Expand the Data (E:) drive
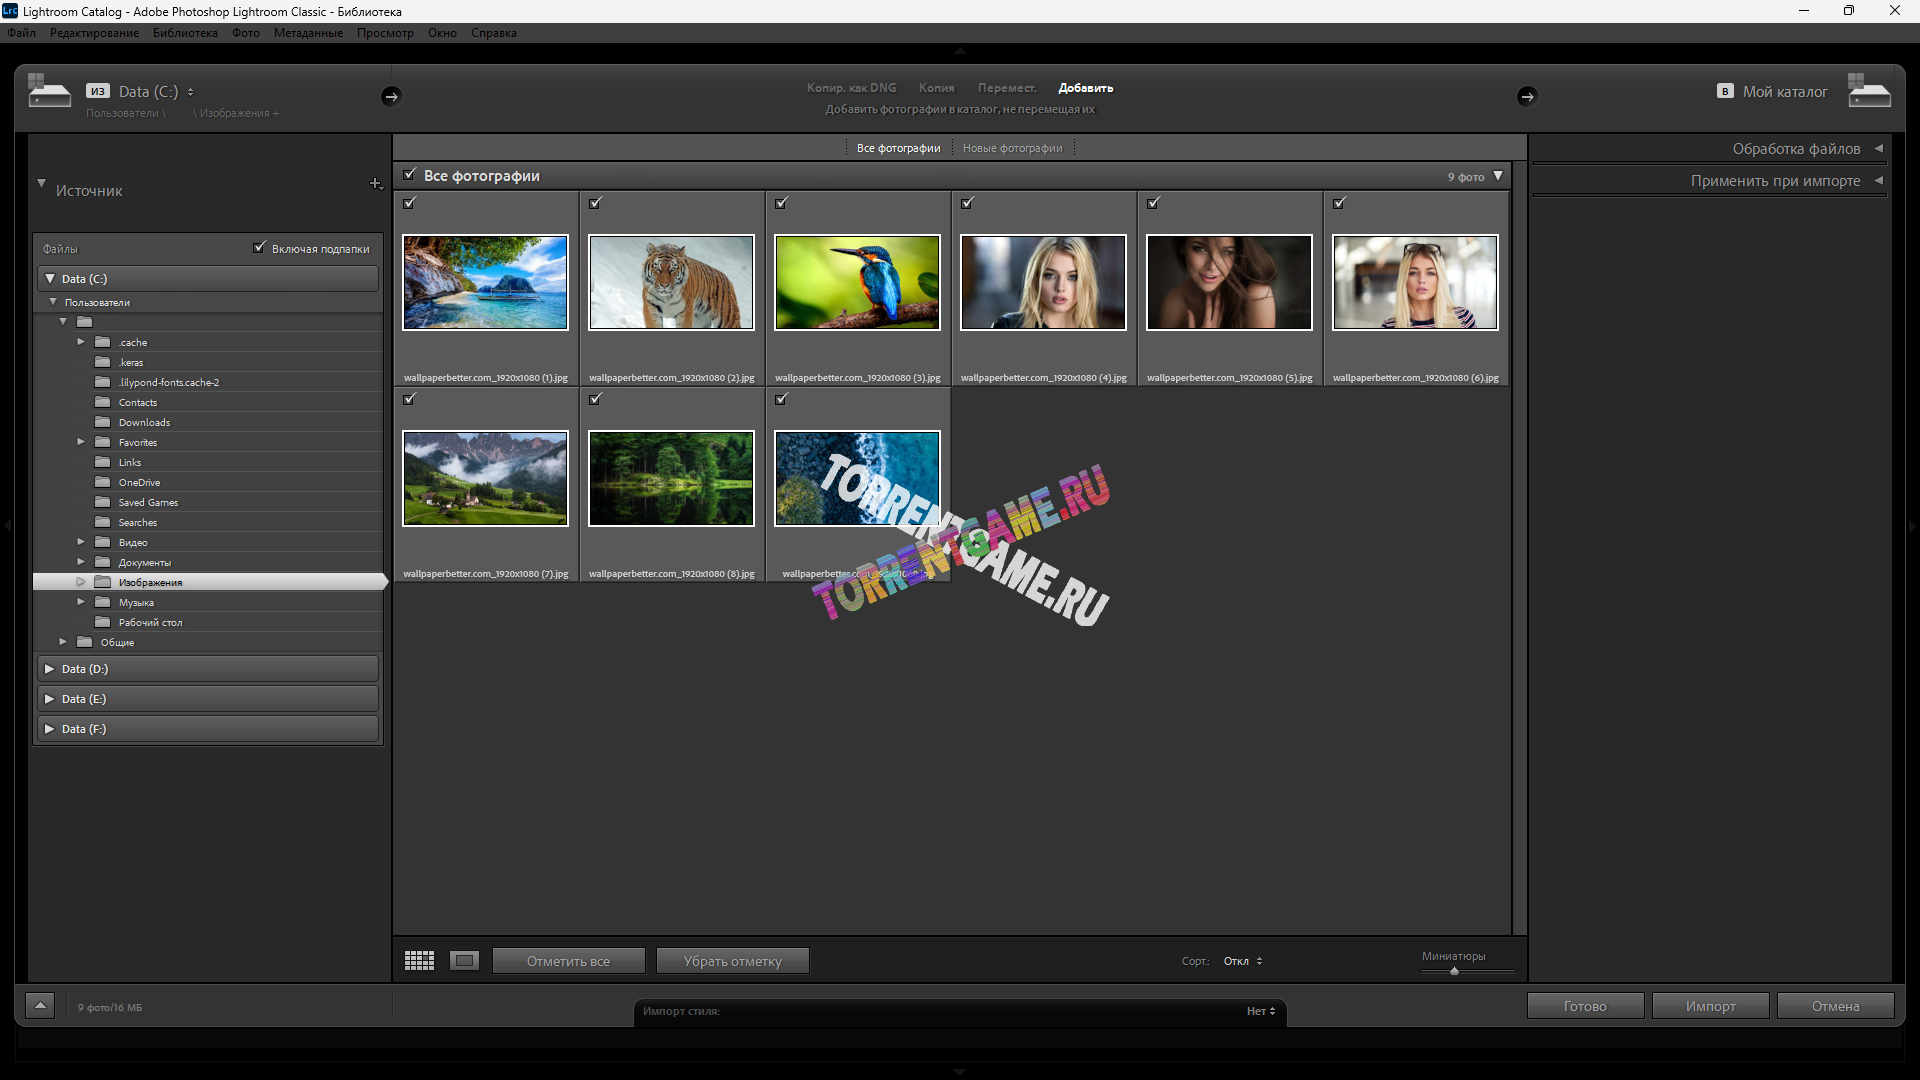 [x=50, y=699]
